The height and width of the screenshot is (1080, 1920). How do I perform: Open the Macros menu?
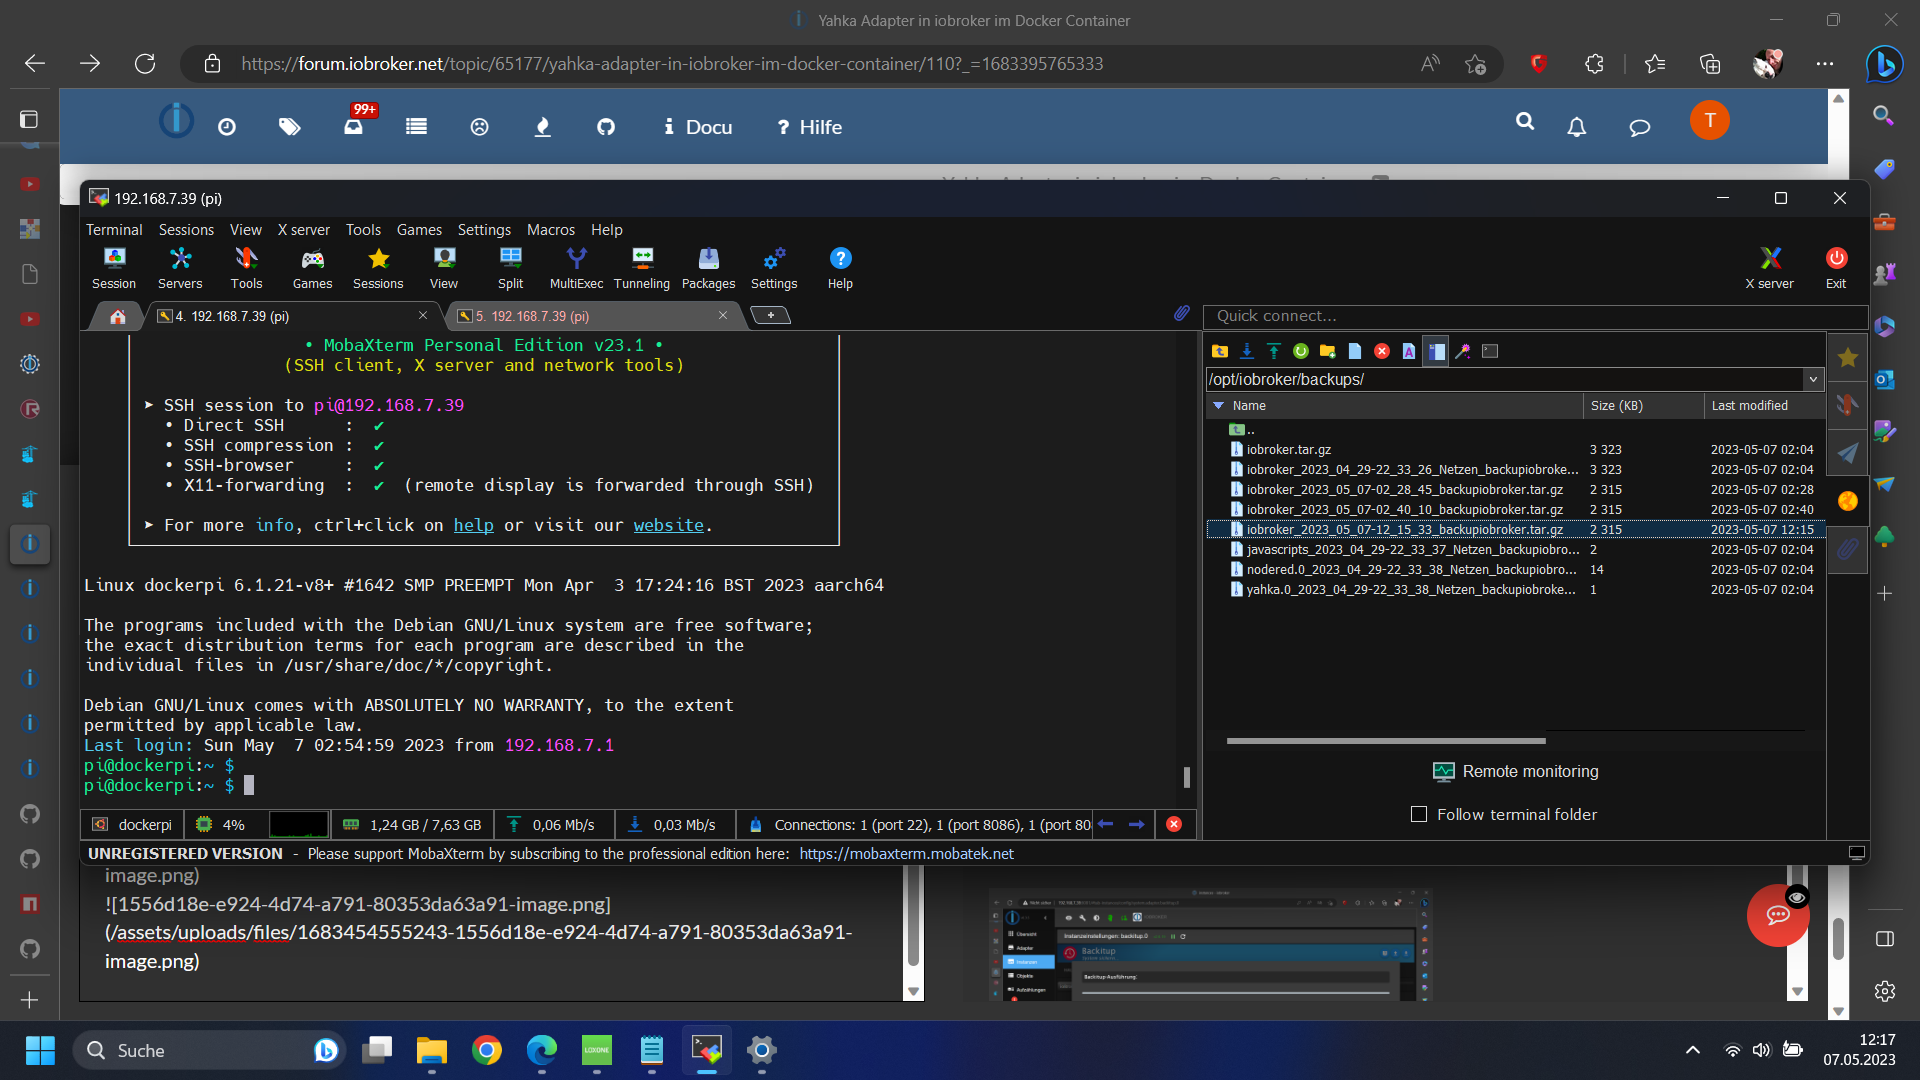coord(550,229)
